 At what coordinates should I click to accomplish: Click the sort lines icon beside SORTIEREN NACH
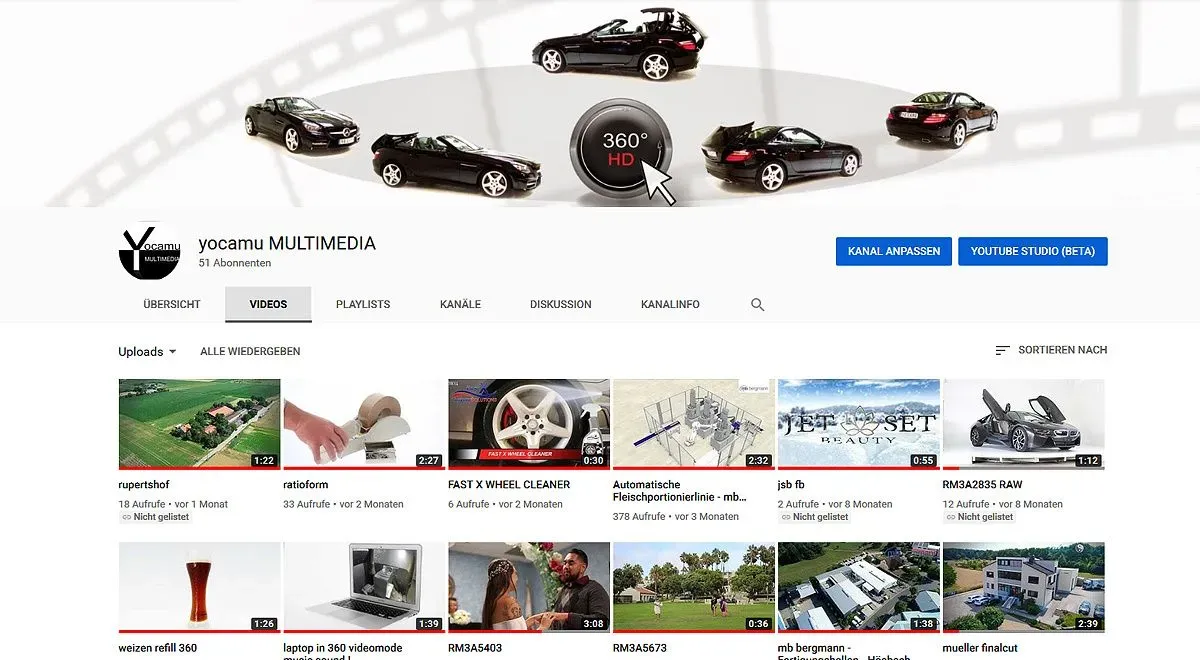click(1002, 351)
